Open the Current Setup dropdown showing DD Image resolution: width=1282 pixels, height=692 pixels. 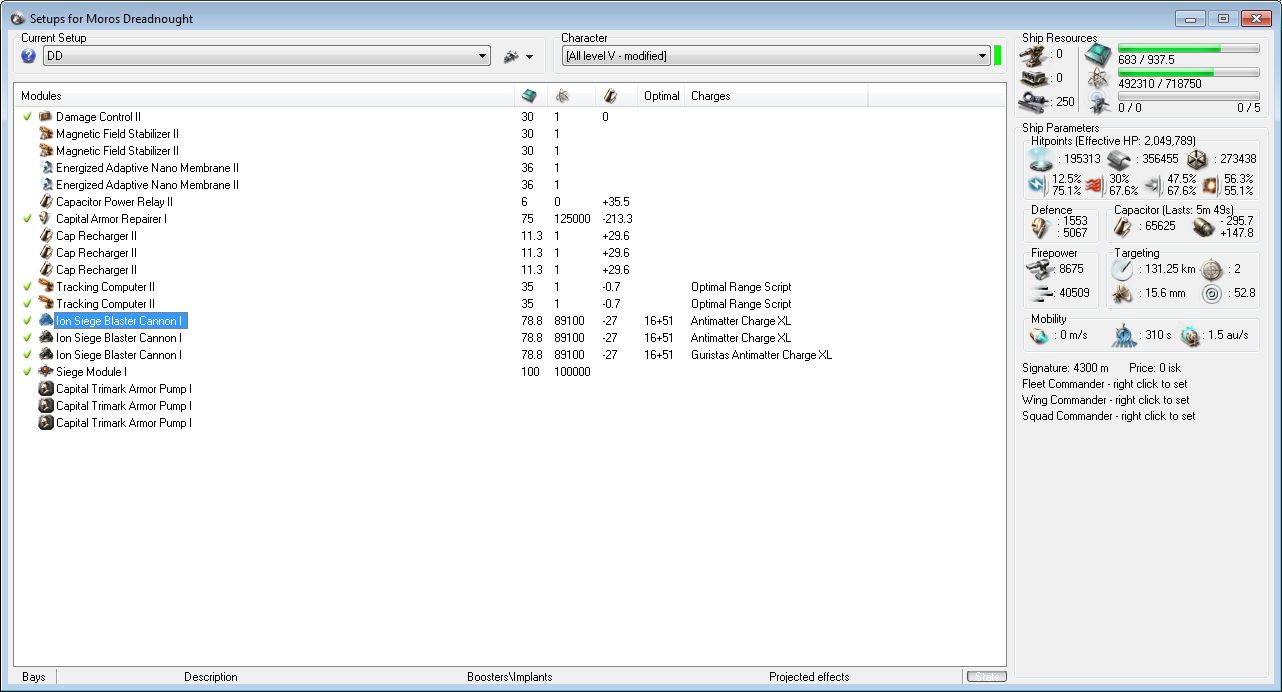(x=266, y=57)
